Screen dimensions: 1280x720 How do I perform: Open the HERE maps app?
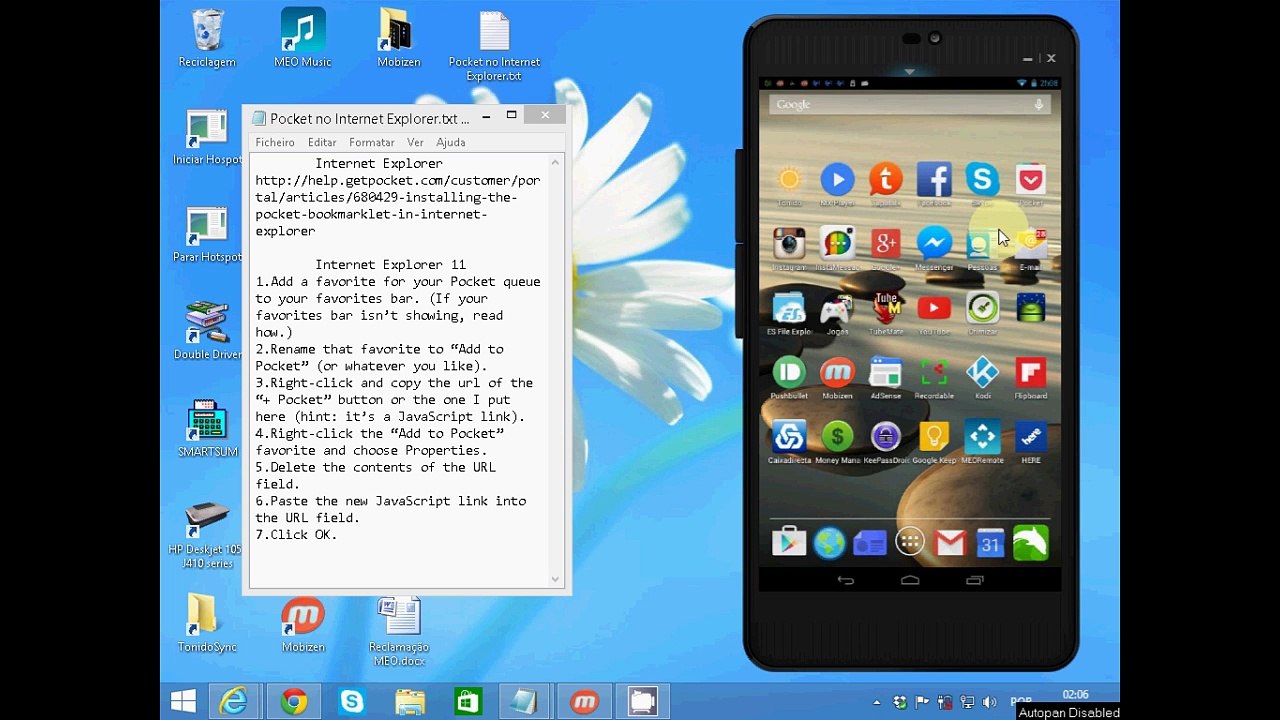click(1031, 436)
